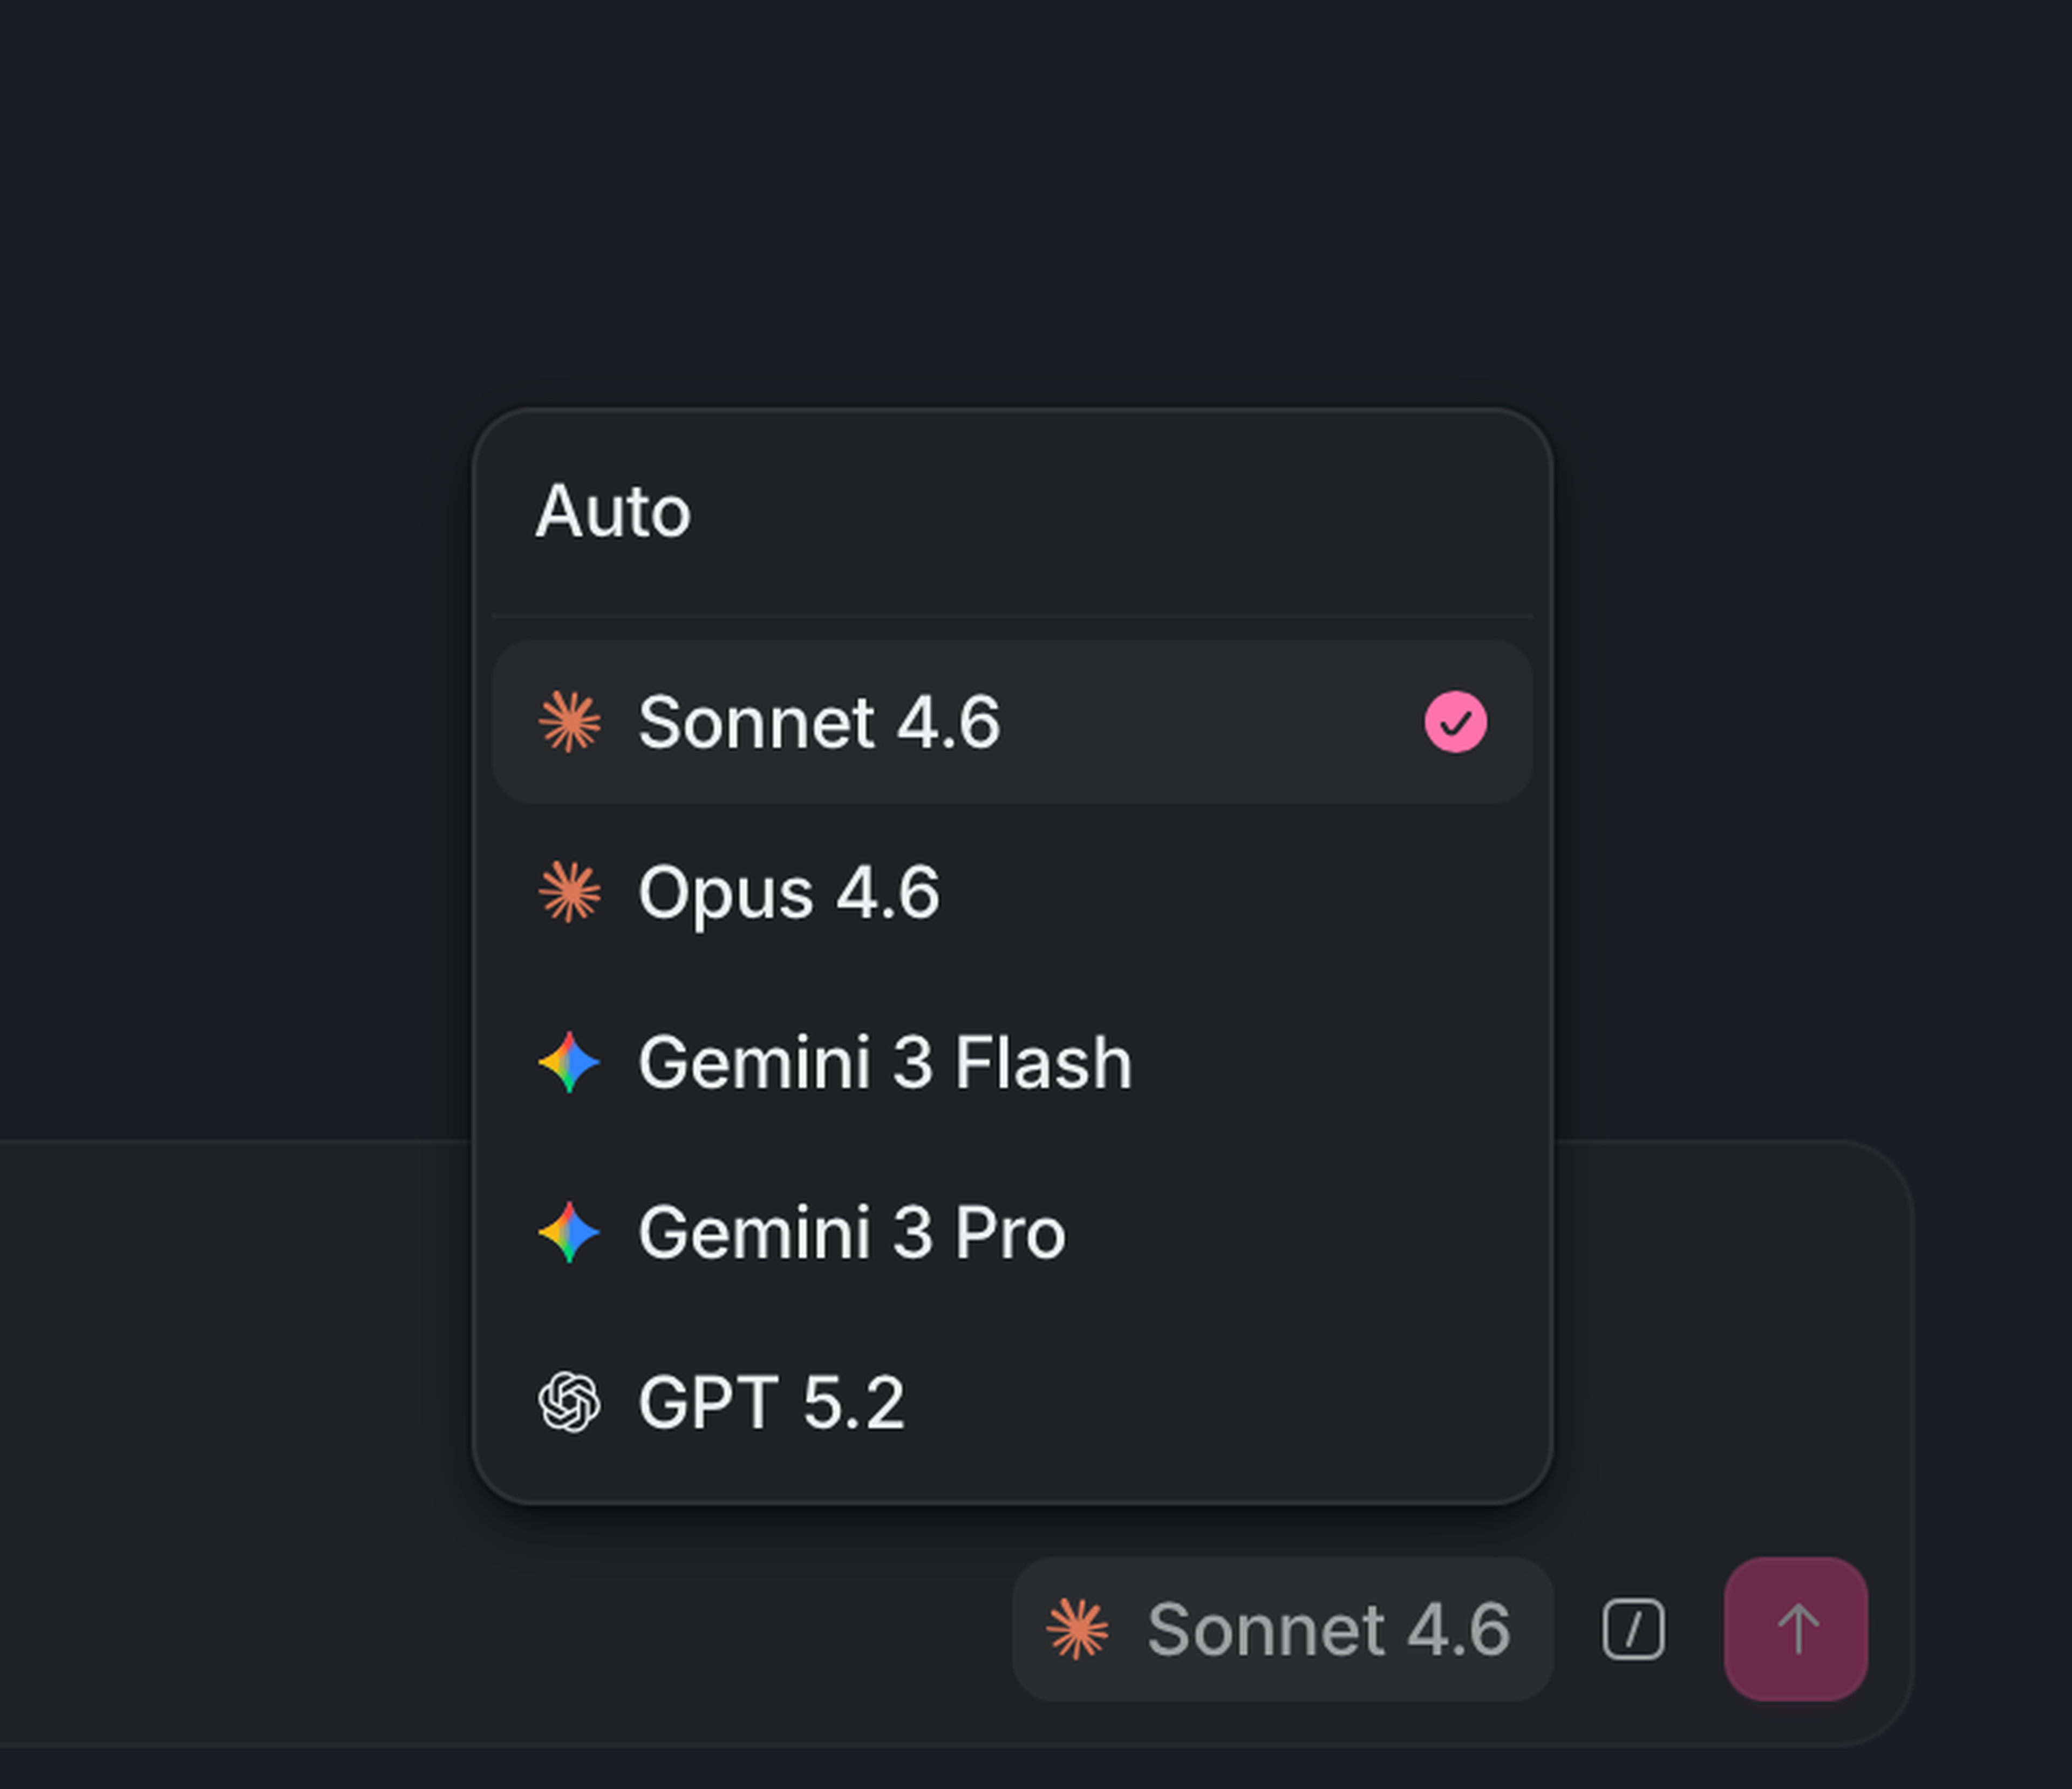Dismiss the menu by clicking the dark area above
The image size is (2072, 1789).
(x=1000, y=200)
